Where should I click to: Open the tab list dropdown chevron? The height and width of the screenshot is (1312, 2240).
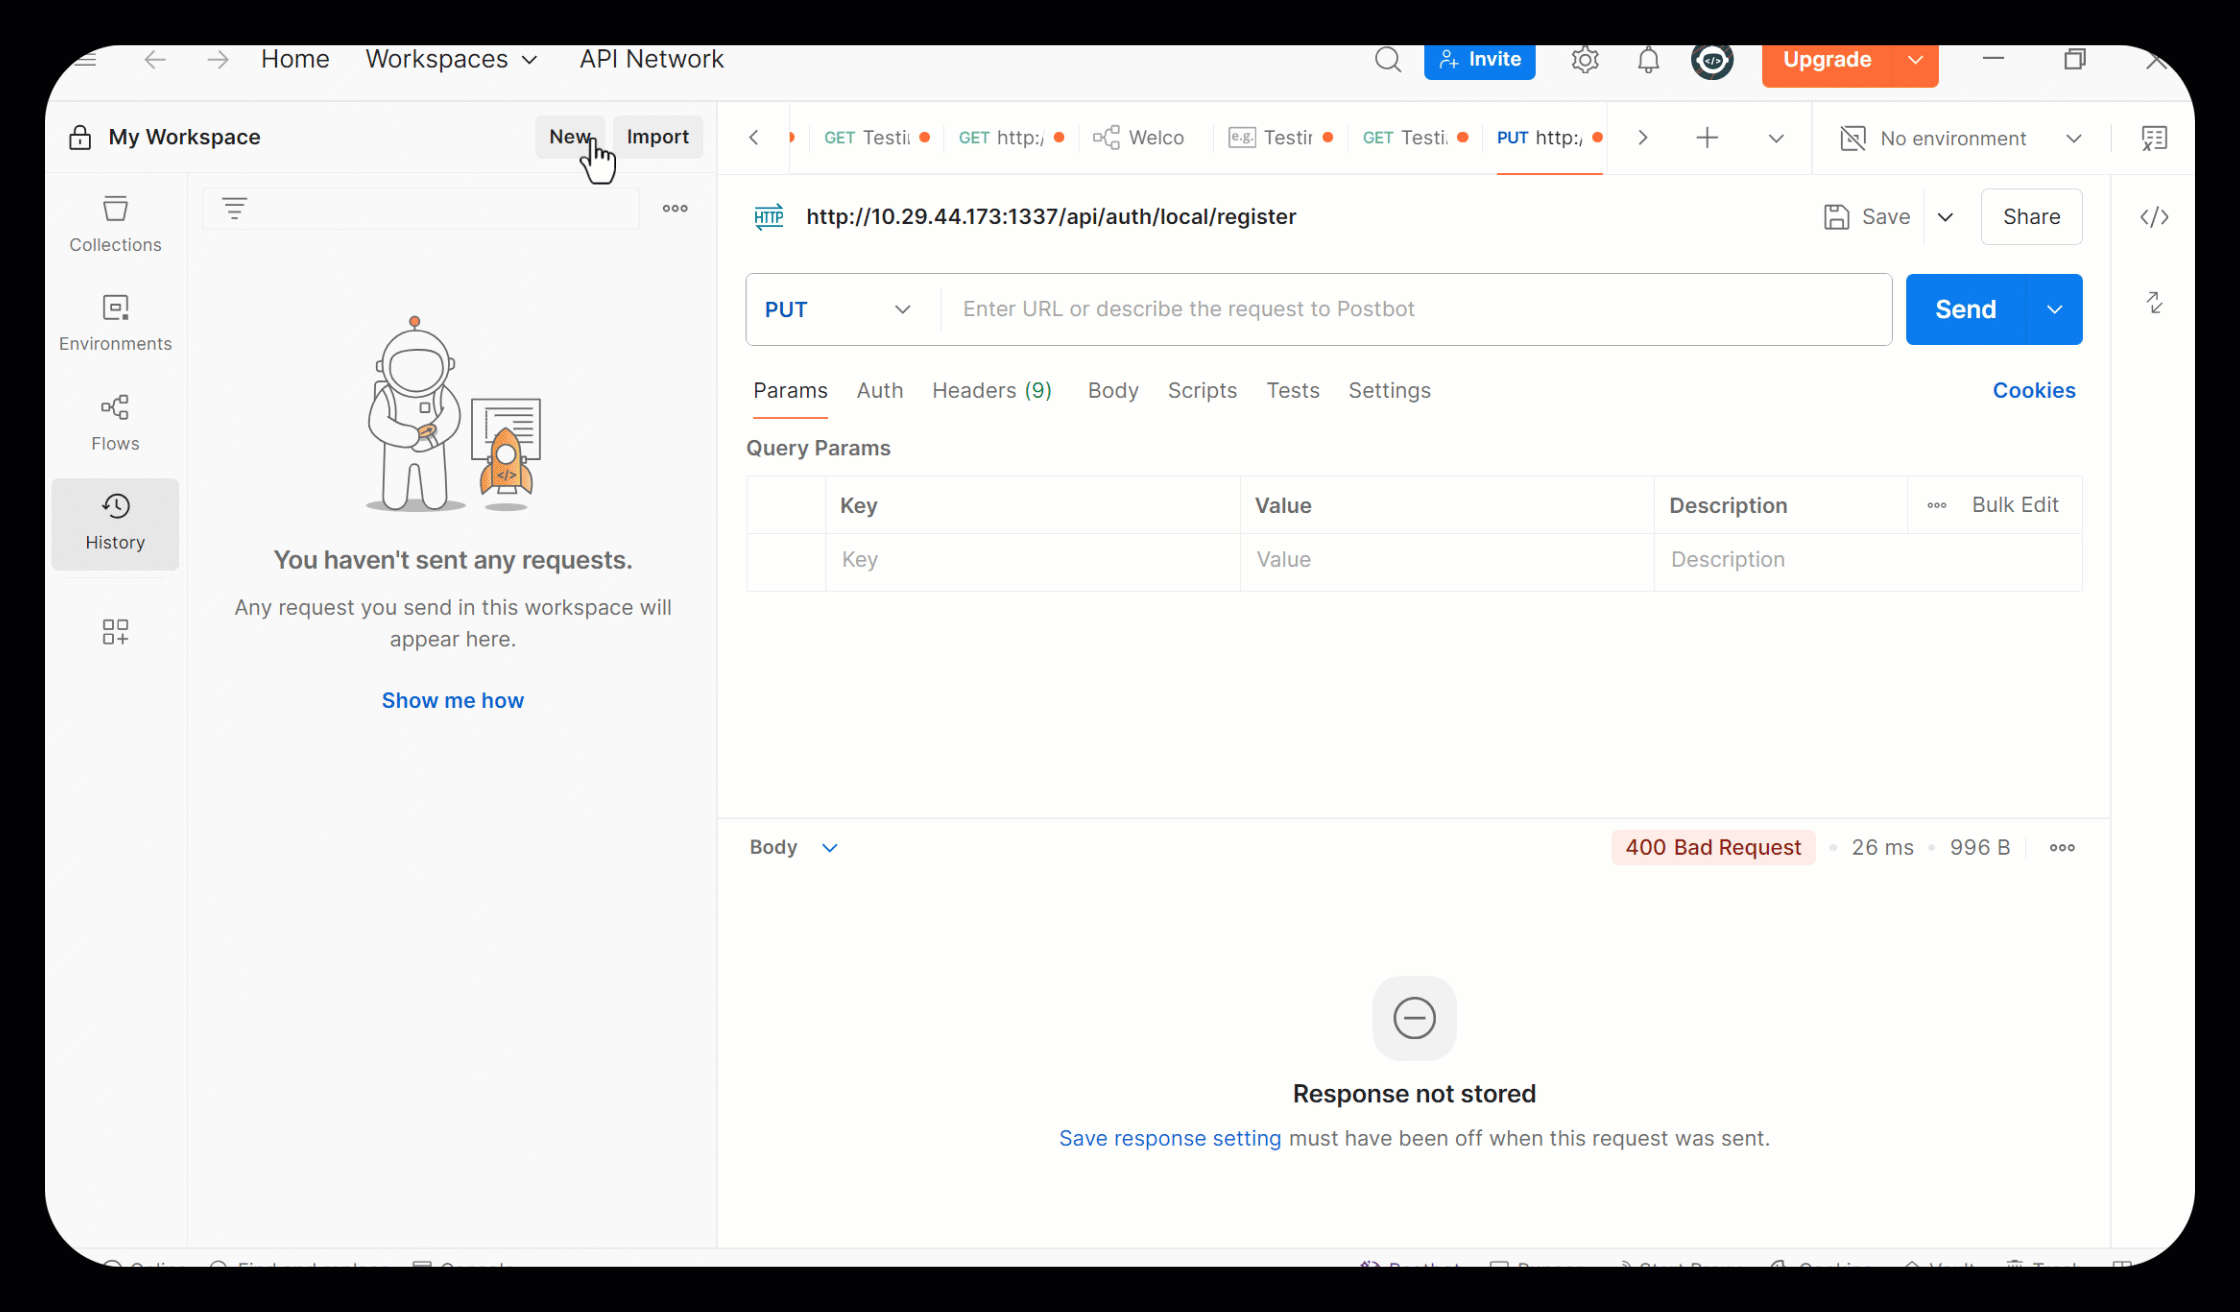(x=1775, y=138)
